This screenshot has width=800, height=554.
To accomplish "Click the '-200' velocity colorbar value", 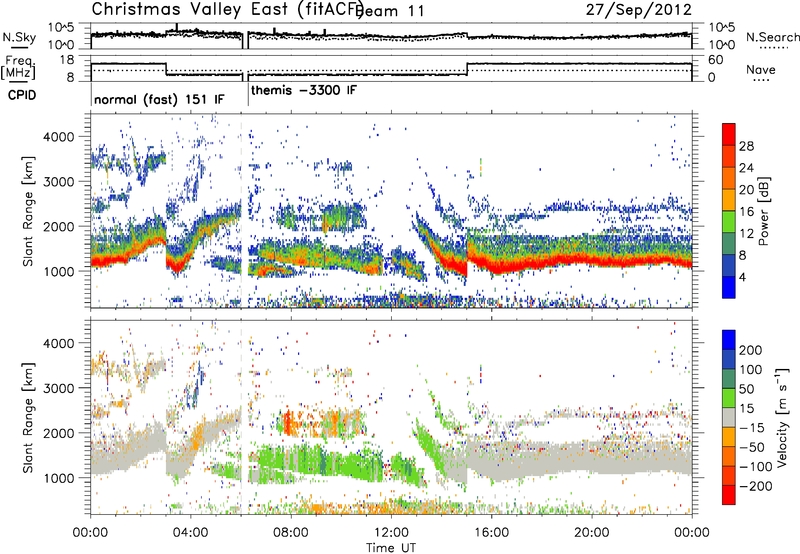I will (755, 486).
